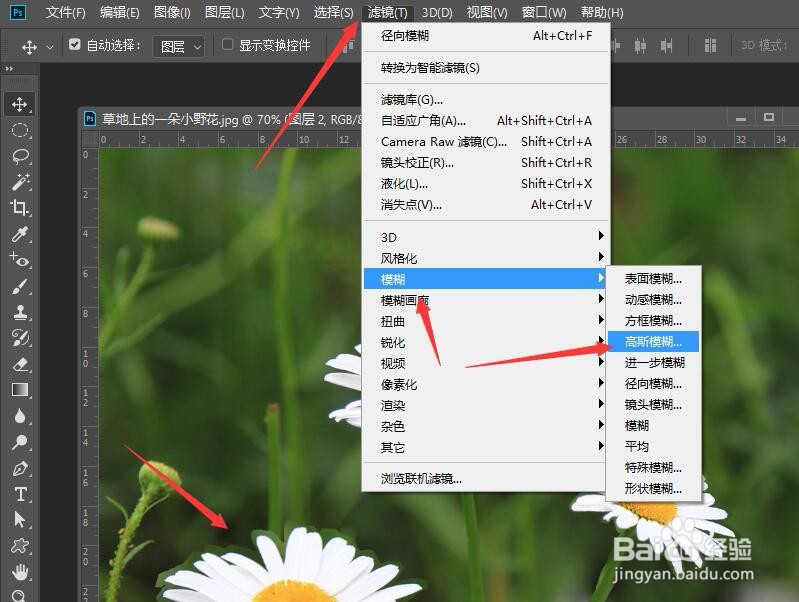
Task: Click the Move tool icon in options bar
Action: click(x=29, y=47)
